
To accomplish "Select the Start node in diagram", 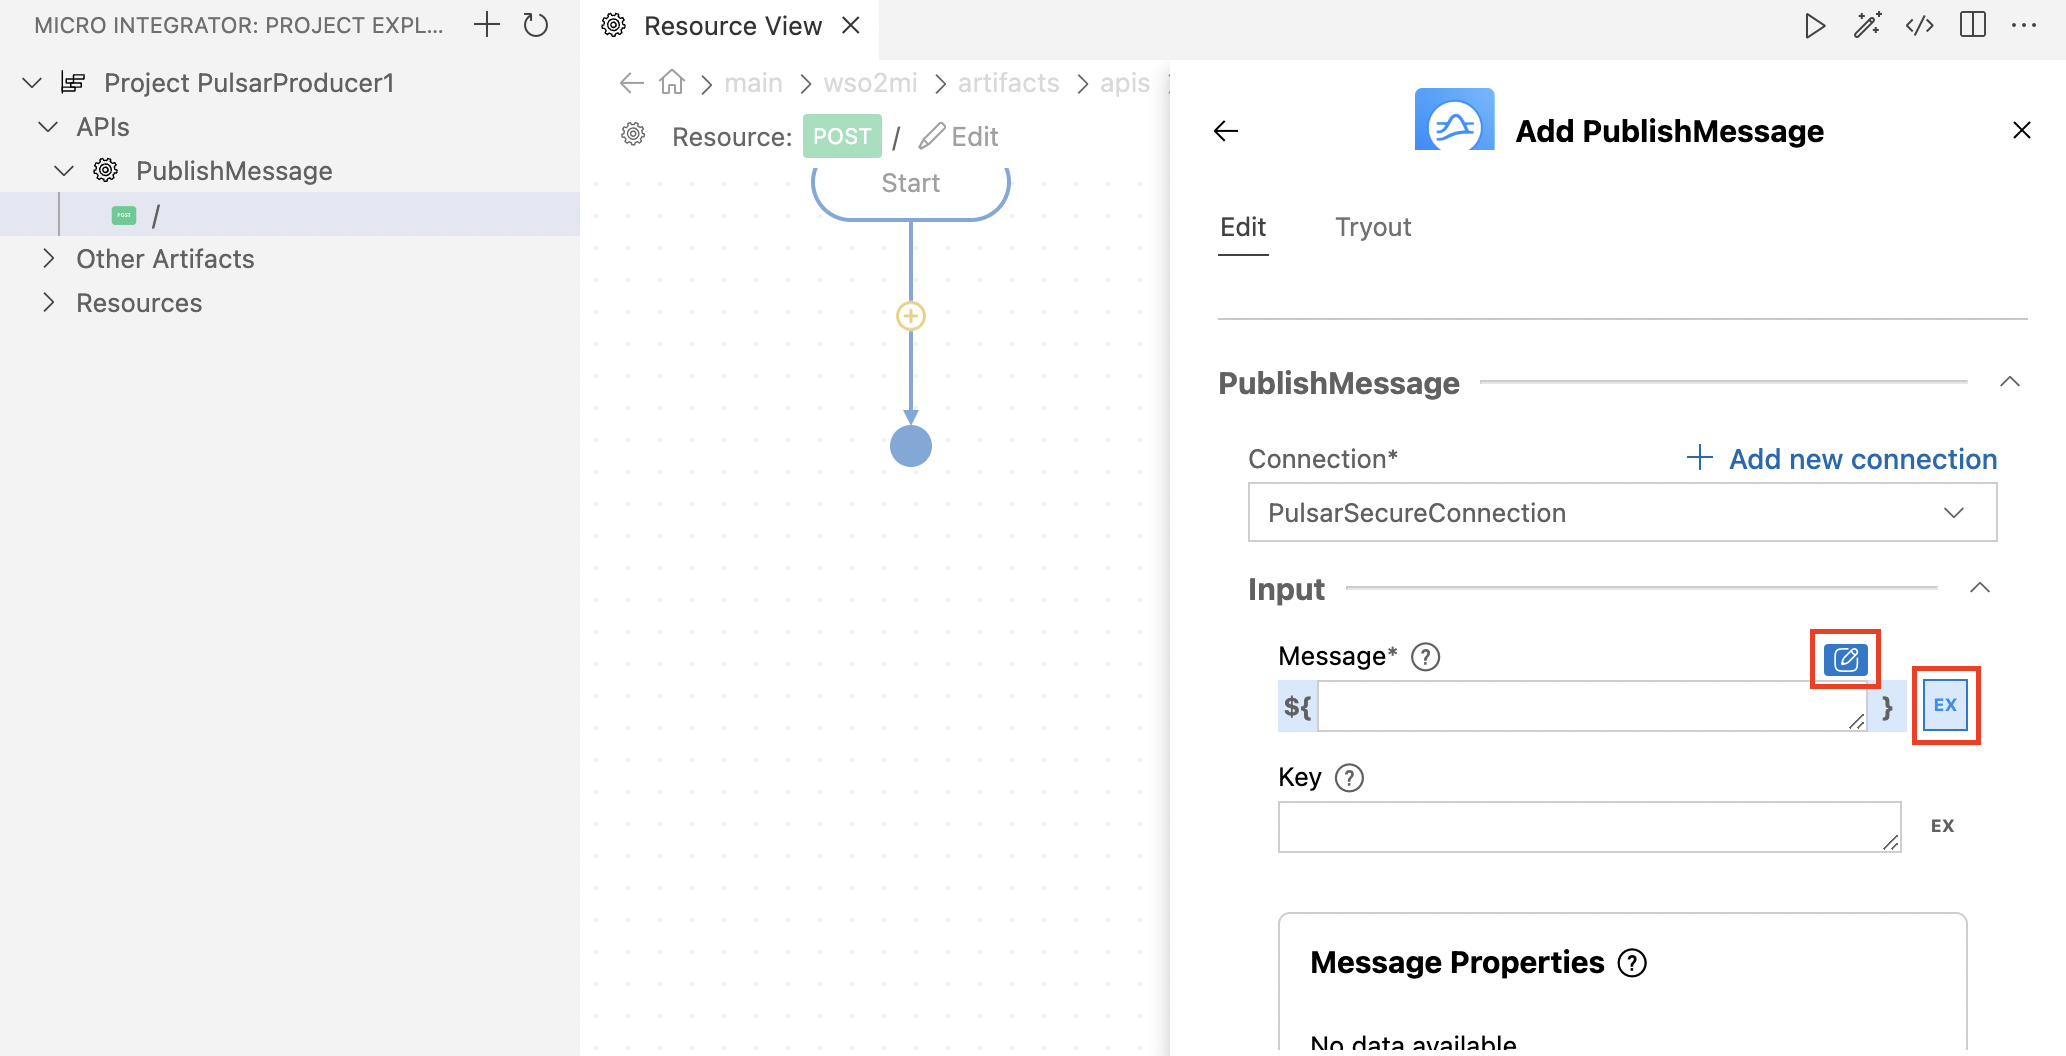I will (x=910, y=188).
